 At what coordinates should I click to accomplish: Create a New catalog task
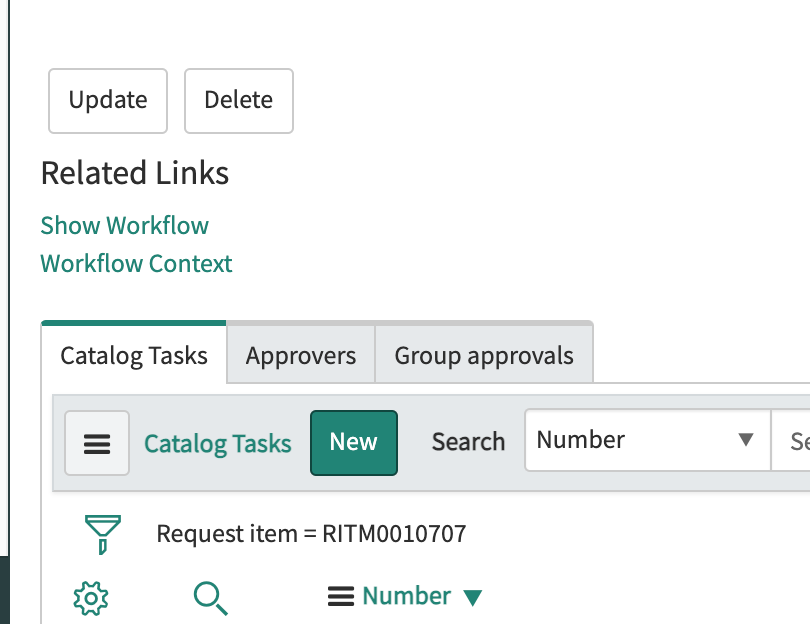pos(354,442)
